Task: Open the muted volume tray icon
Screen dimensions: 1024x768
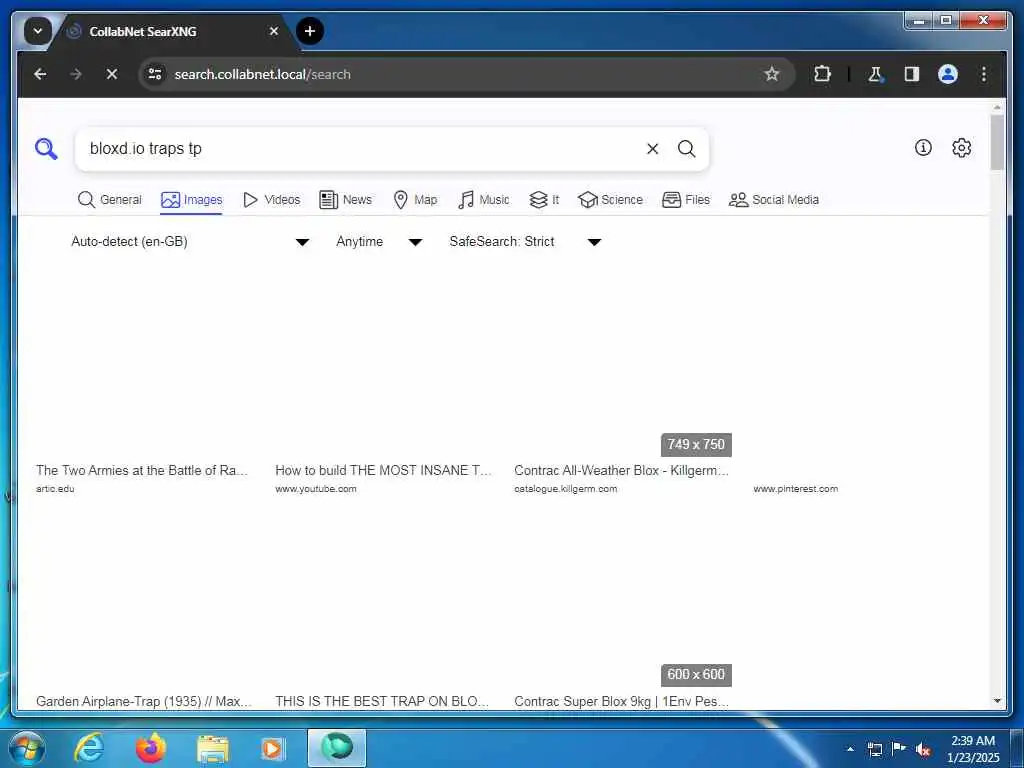Action: (x=923, y=750)
